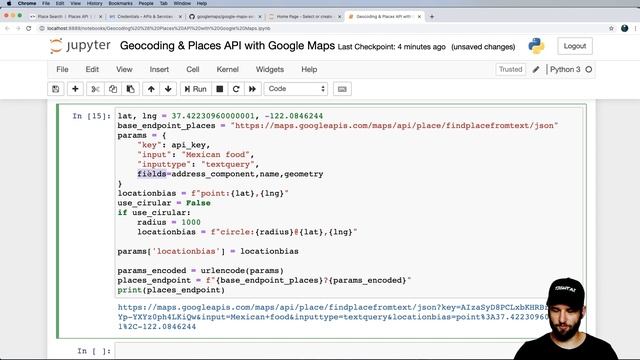Click the Python 3 kernel idle circle
This screenshot has height=360, width=640.
pyautogui.click(x=589, y=69)
